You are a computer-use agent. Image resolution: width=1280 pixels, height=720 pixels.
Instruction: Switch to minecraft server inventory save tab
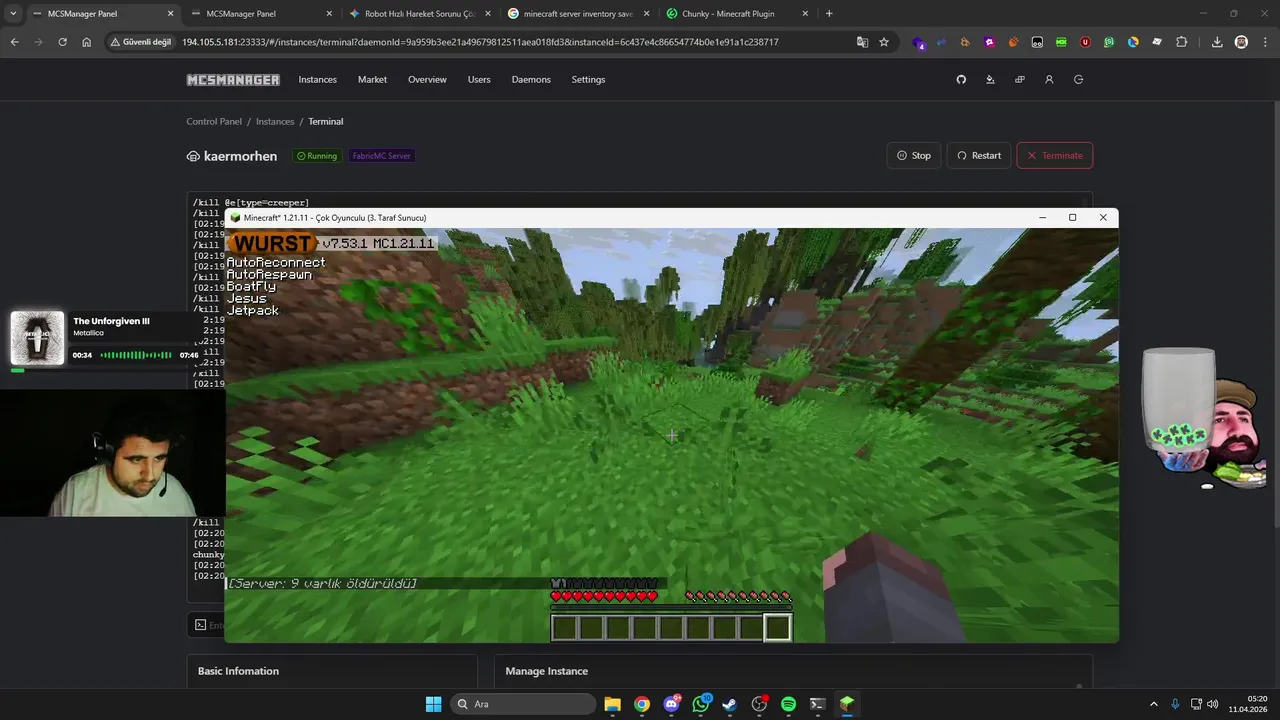point(577,14)
